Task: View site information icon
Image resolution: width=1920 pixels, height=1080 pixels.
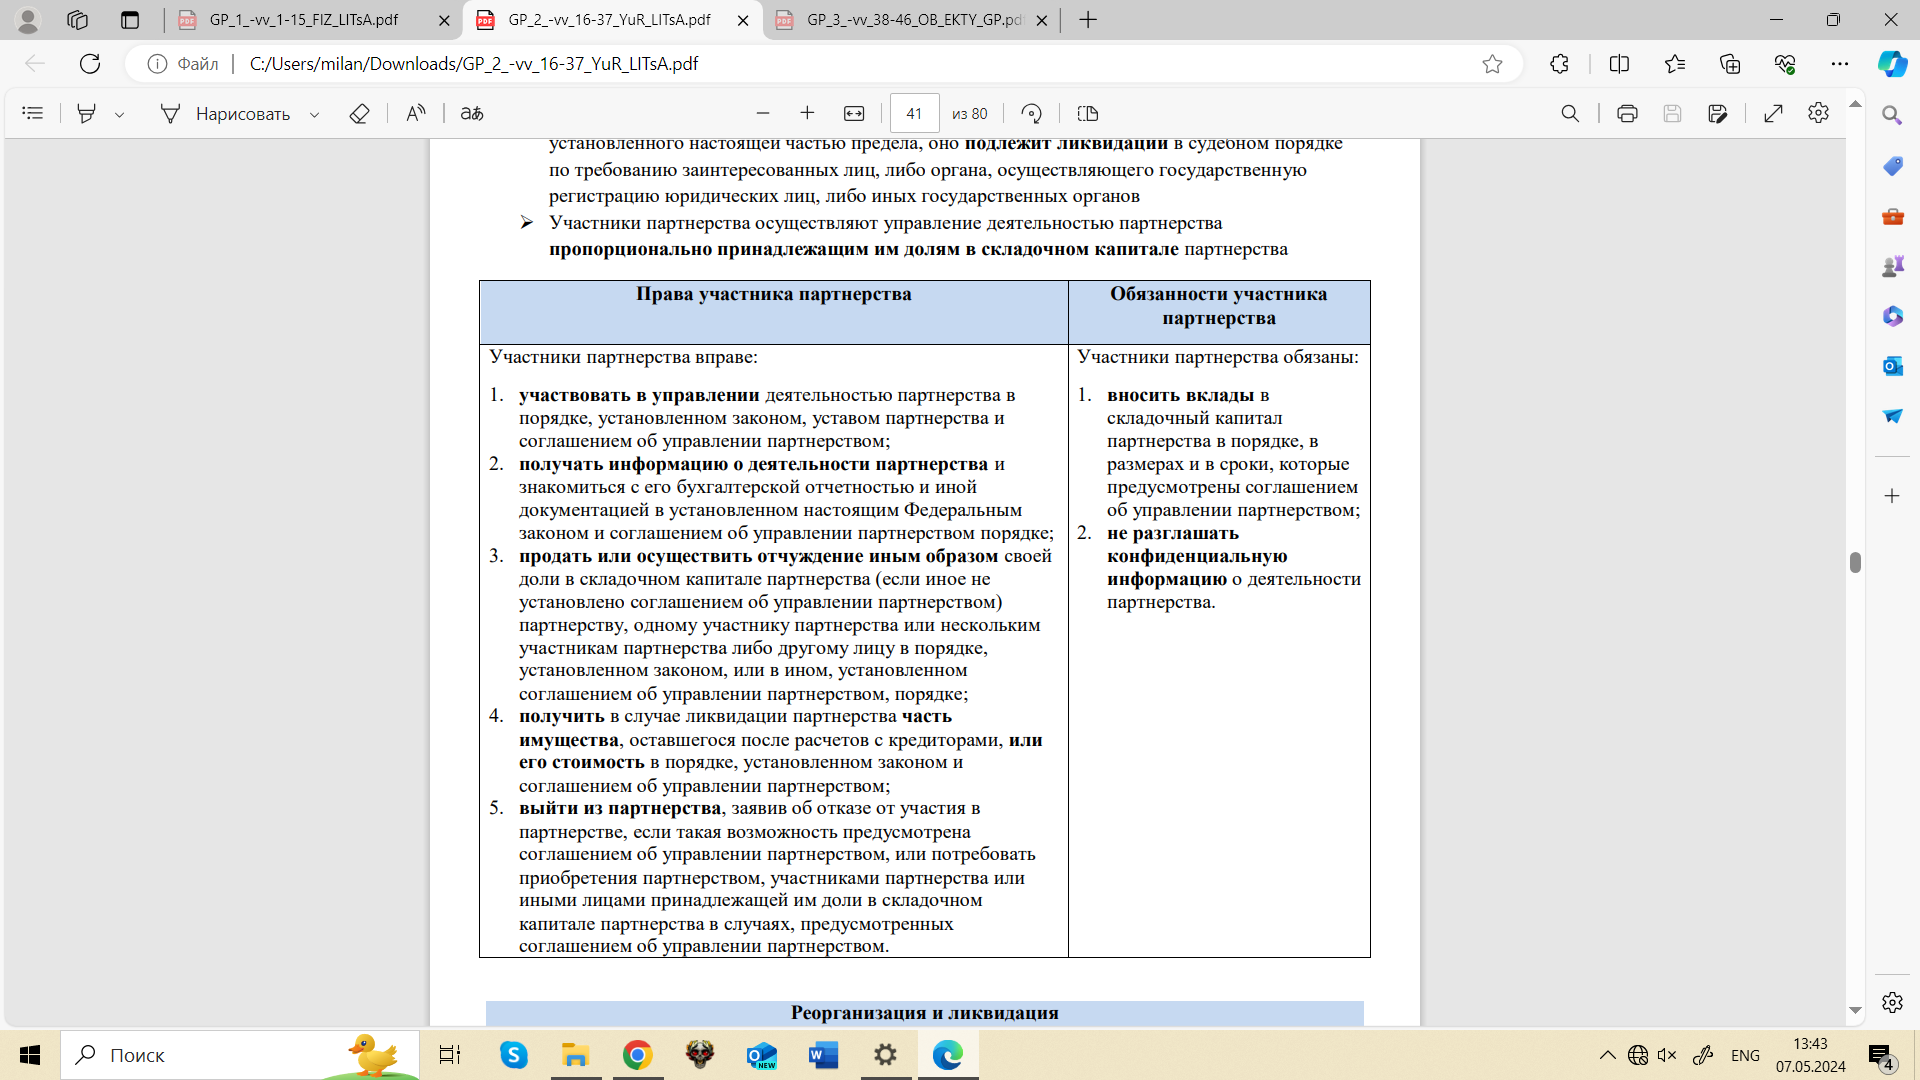Action: (157, 64)
